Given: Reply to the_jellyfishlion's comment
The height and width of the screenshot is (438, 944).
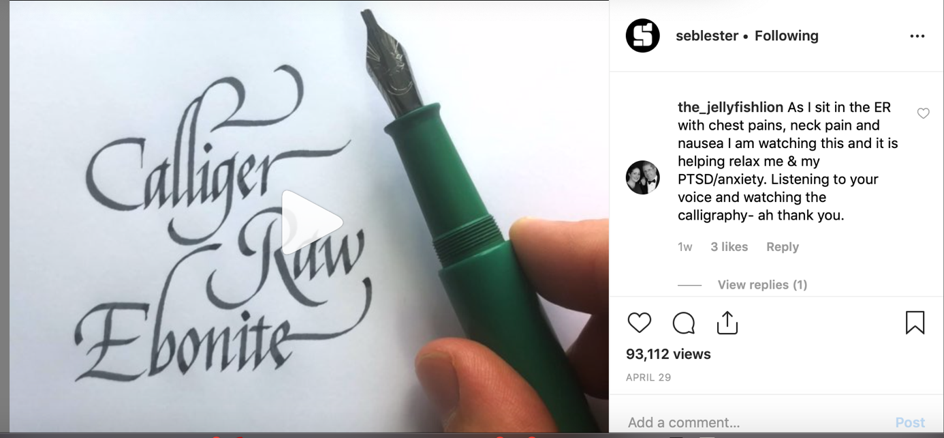Looking at the screenshot, I should click(782, 247).
